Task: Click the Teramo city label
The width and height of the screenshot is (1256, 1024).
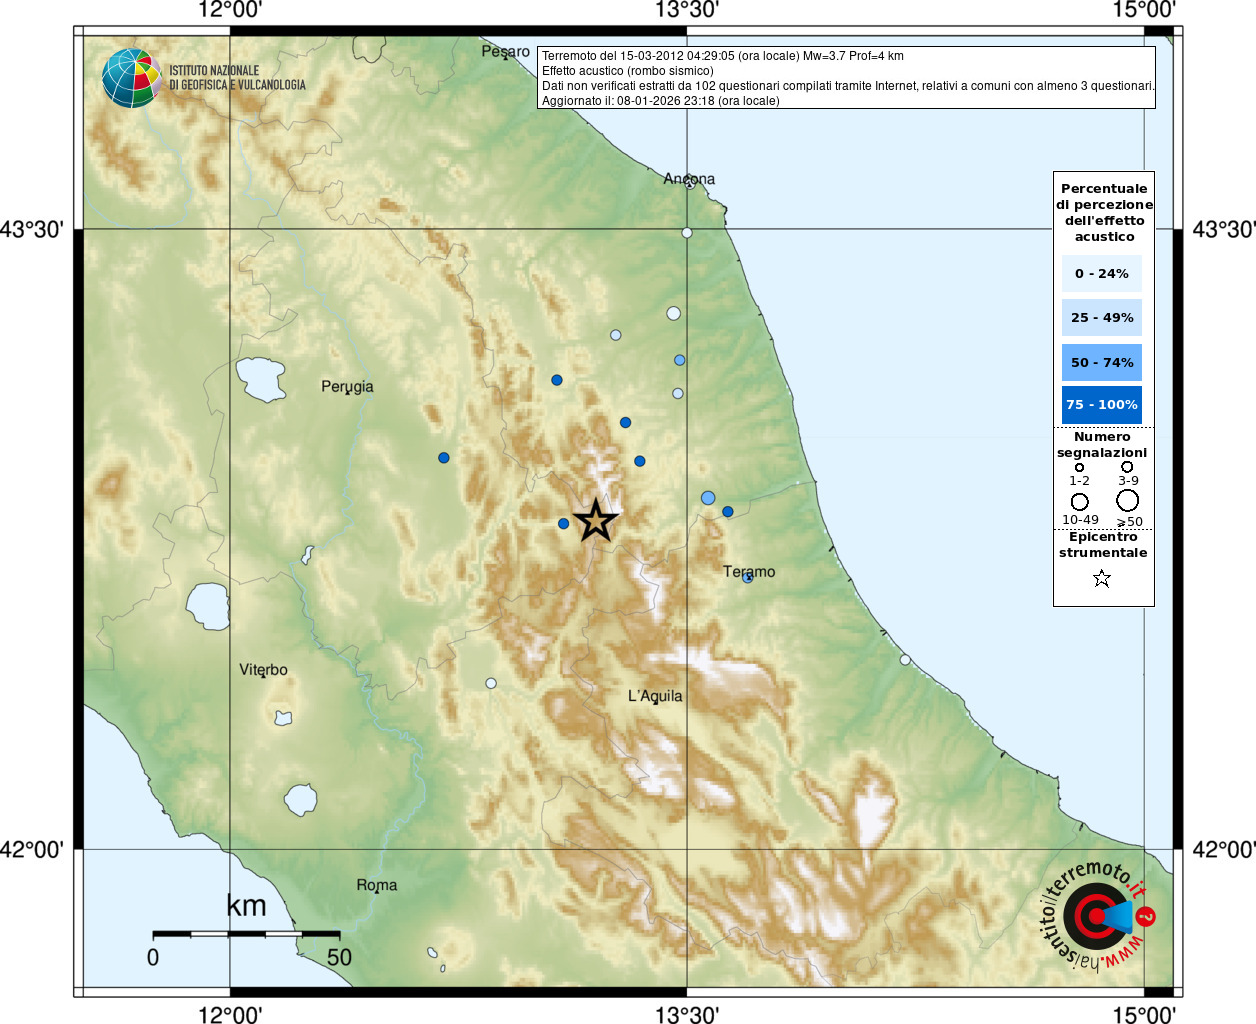Action: click(x=749, y=572)
